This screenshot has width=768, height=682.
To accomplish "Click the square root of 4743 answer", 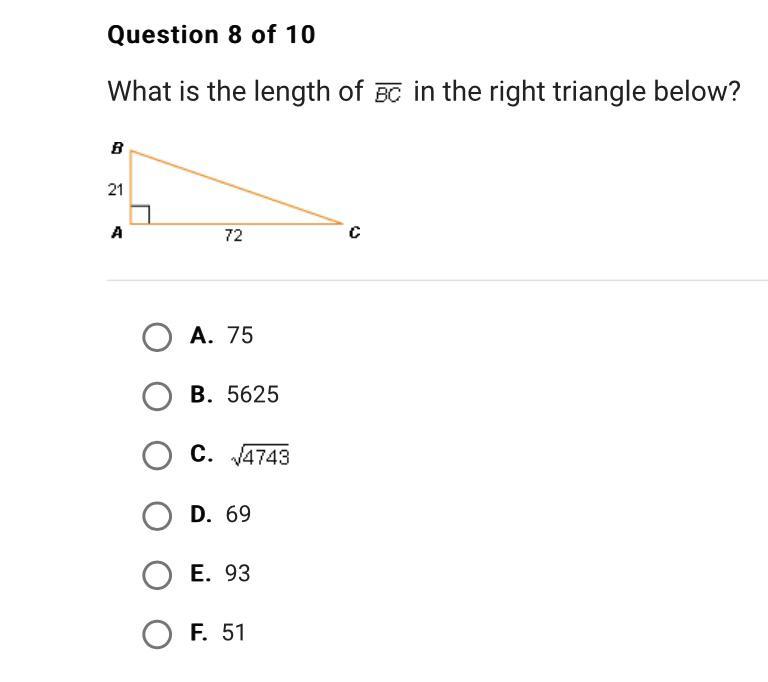I will pyautogui.click(x=260, y=456).
